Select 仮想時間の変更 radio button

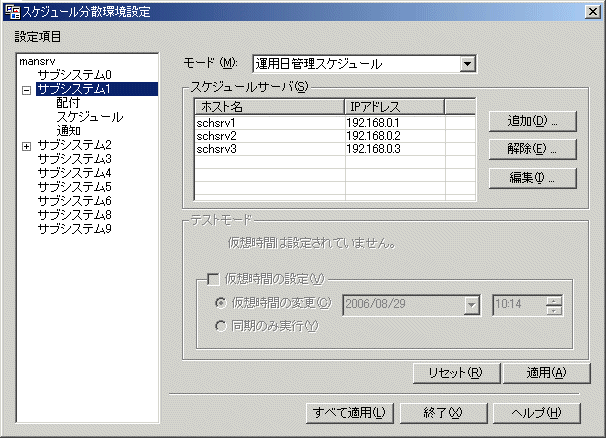click(220, 303)
